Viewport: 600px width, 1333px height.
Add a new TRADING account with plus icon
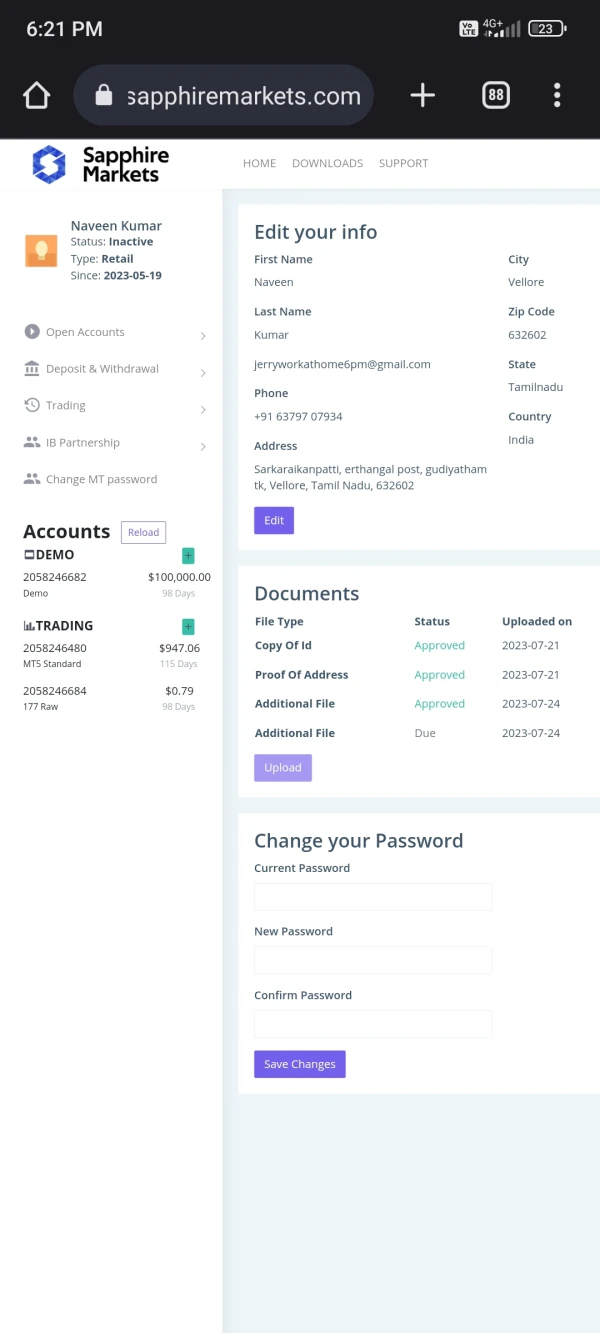[188, 627]
